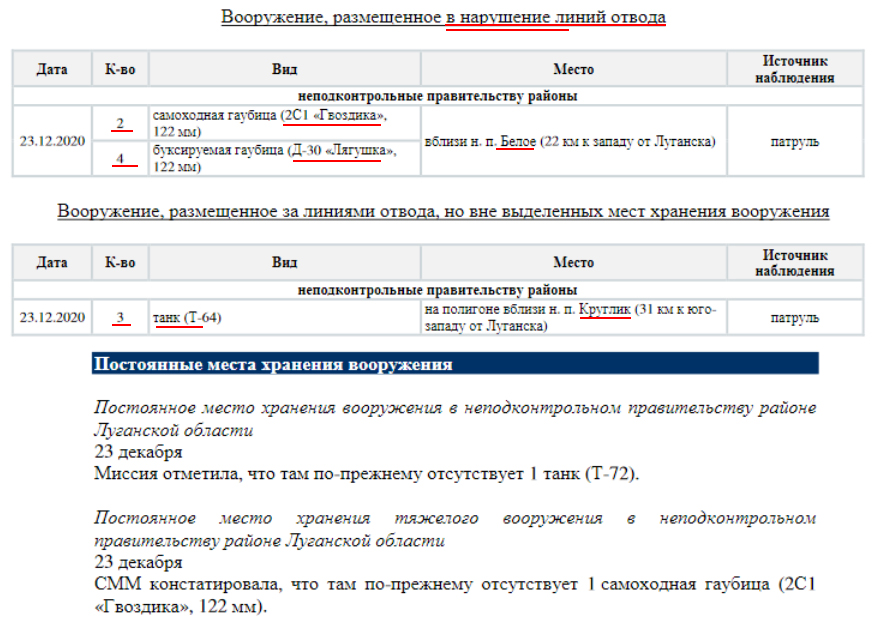Select the quantity 2 in first table

pyautogui.click(x=120, y=123)
